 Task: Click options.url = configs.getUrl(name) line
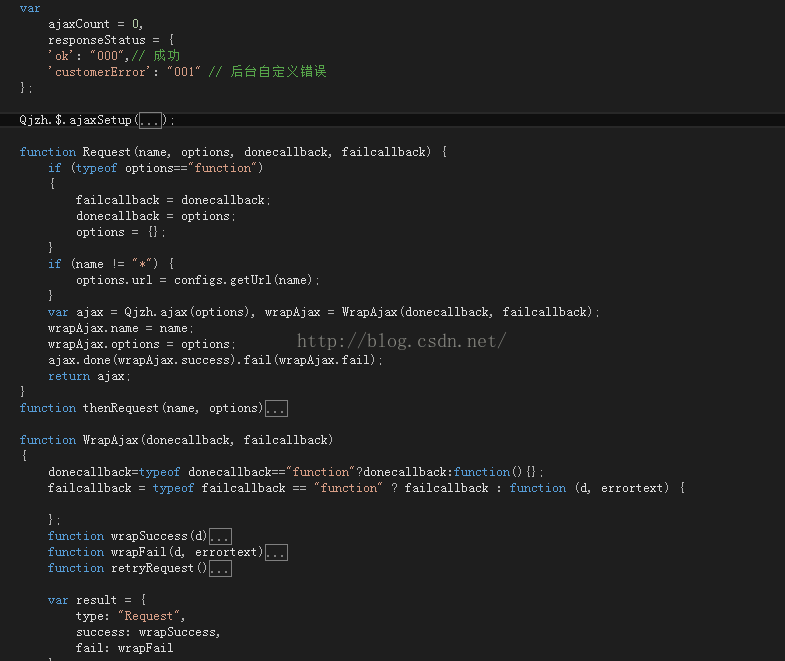(198, 280)
